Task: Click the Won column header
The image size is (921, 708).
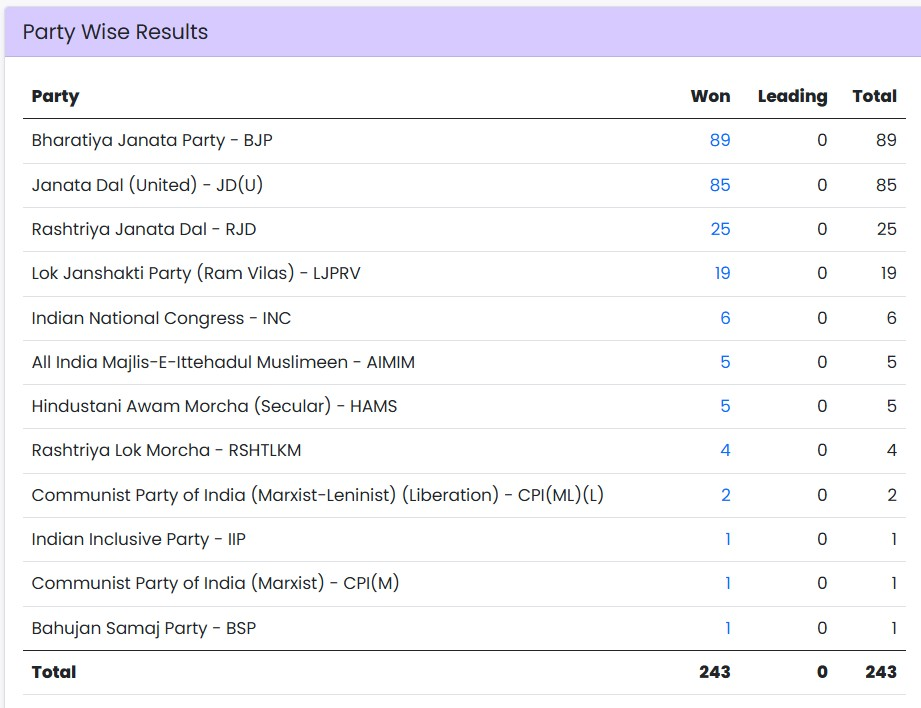Action: [x=710, y=96]
